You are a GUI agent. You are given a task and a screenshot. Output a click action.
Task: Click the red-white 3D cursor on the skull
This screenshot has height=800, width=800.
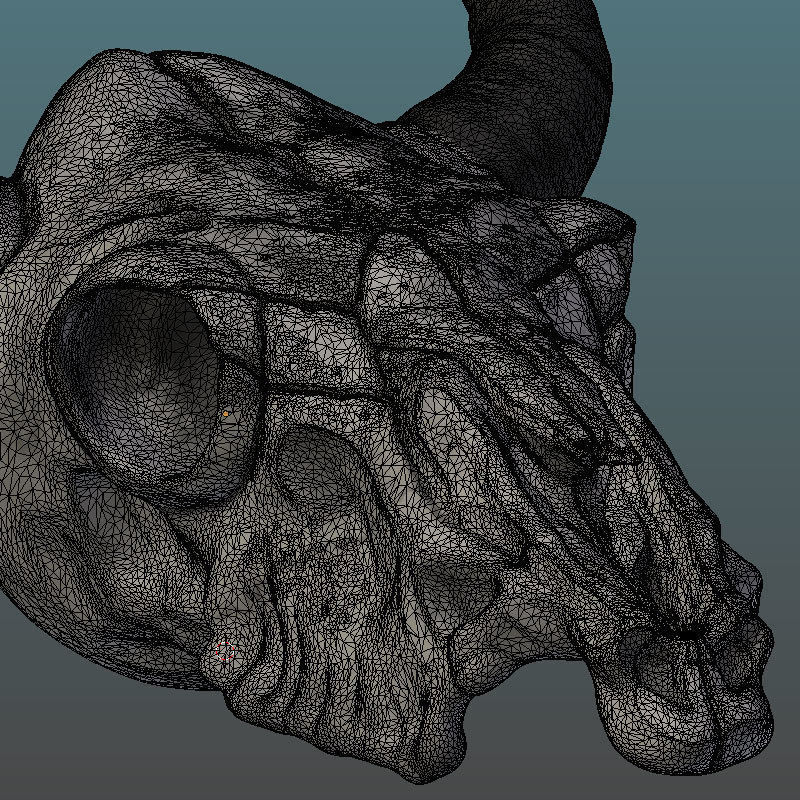224,652
